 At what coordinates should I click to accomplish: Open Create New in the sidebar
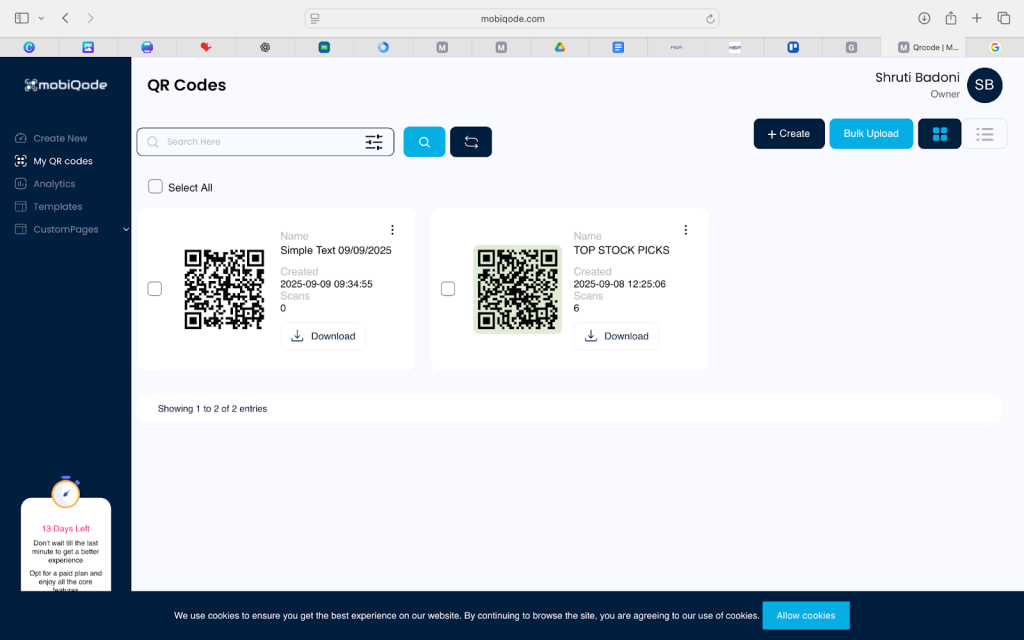60,138
